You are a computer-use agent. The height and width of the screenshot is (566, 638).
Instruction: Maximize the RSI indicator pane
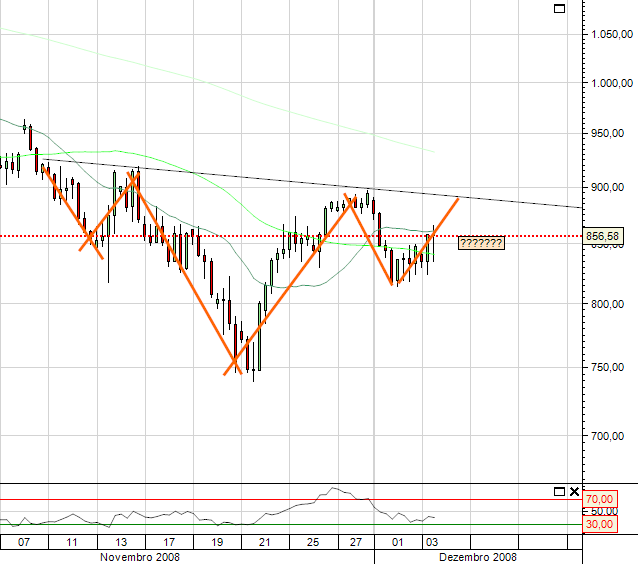click(559, 492)
